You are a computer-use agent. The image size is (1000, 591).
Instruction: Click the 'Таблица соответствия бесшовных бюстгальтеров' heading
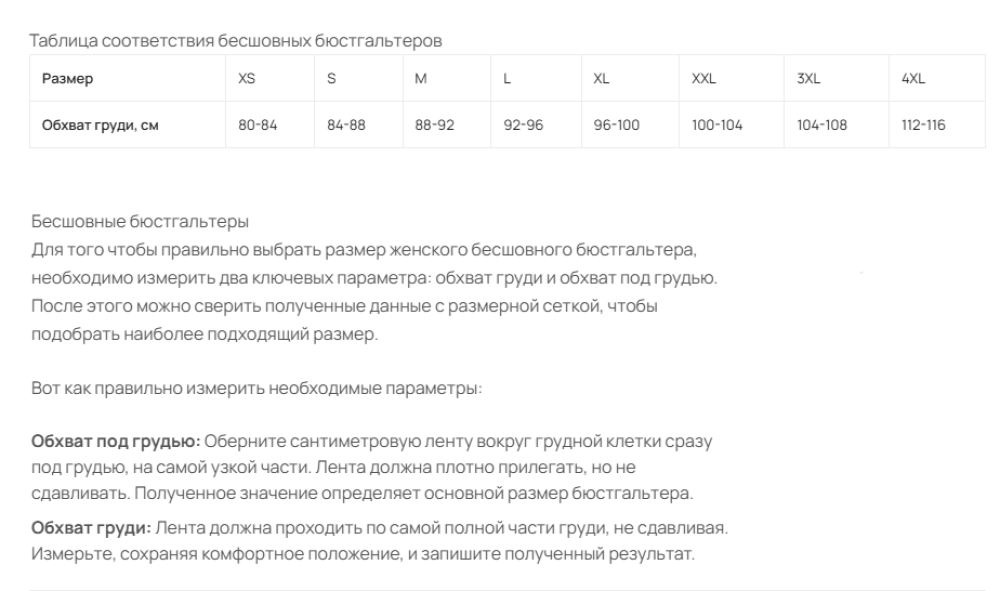point(235,41)
